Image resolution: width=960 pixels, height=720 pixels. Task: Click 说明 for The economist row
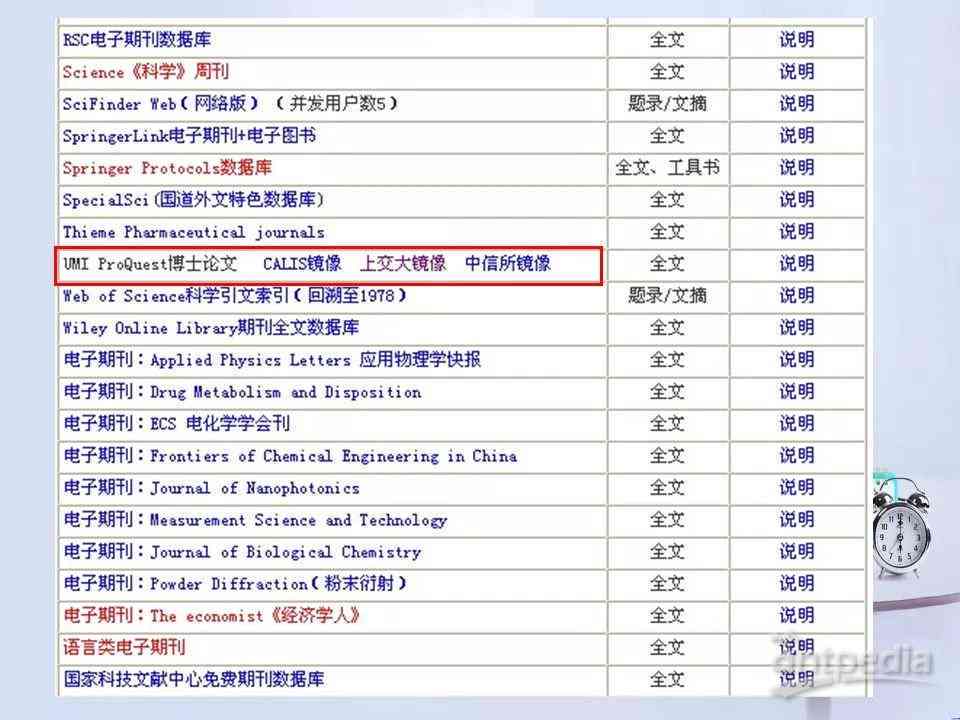[x=797, y=615]
